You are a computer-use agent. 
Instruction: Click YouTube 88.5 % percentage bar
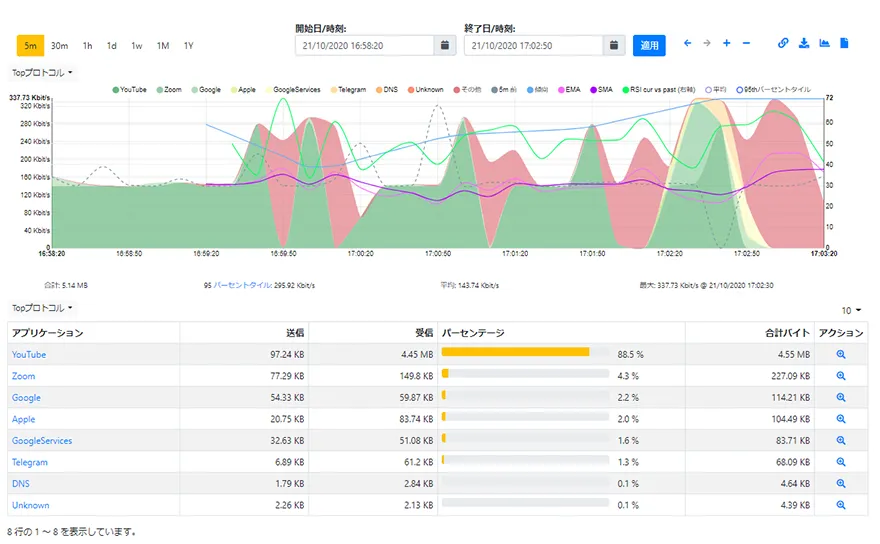[x=525, y=352]
